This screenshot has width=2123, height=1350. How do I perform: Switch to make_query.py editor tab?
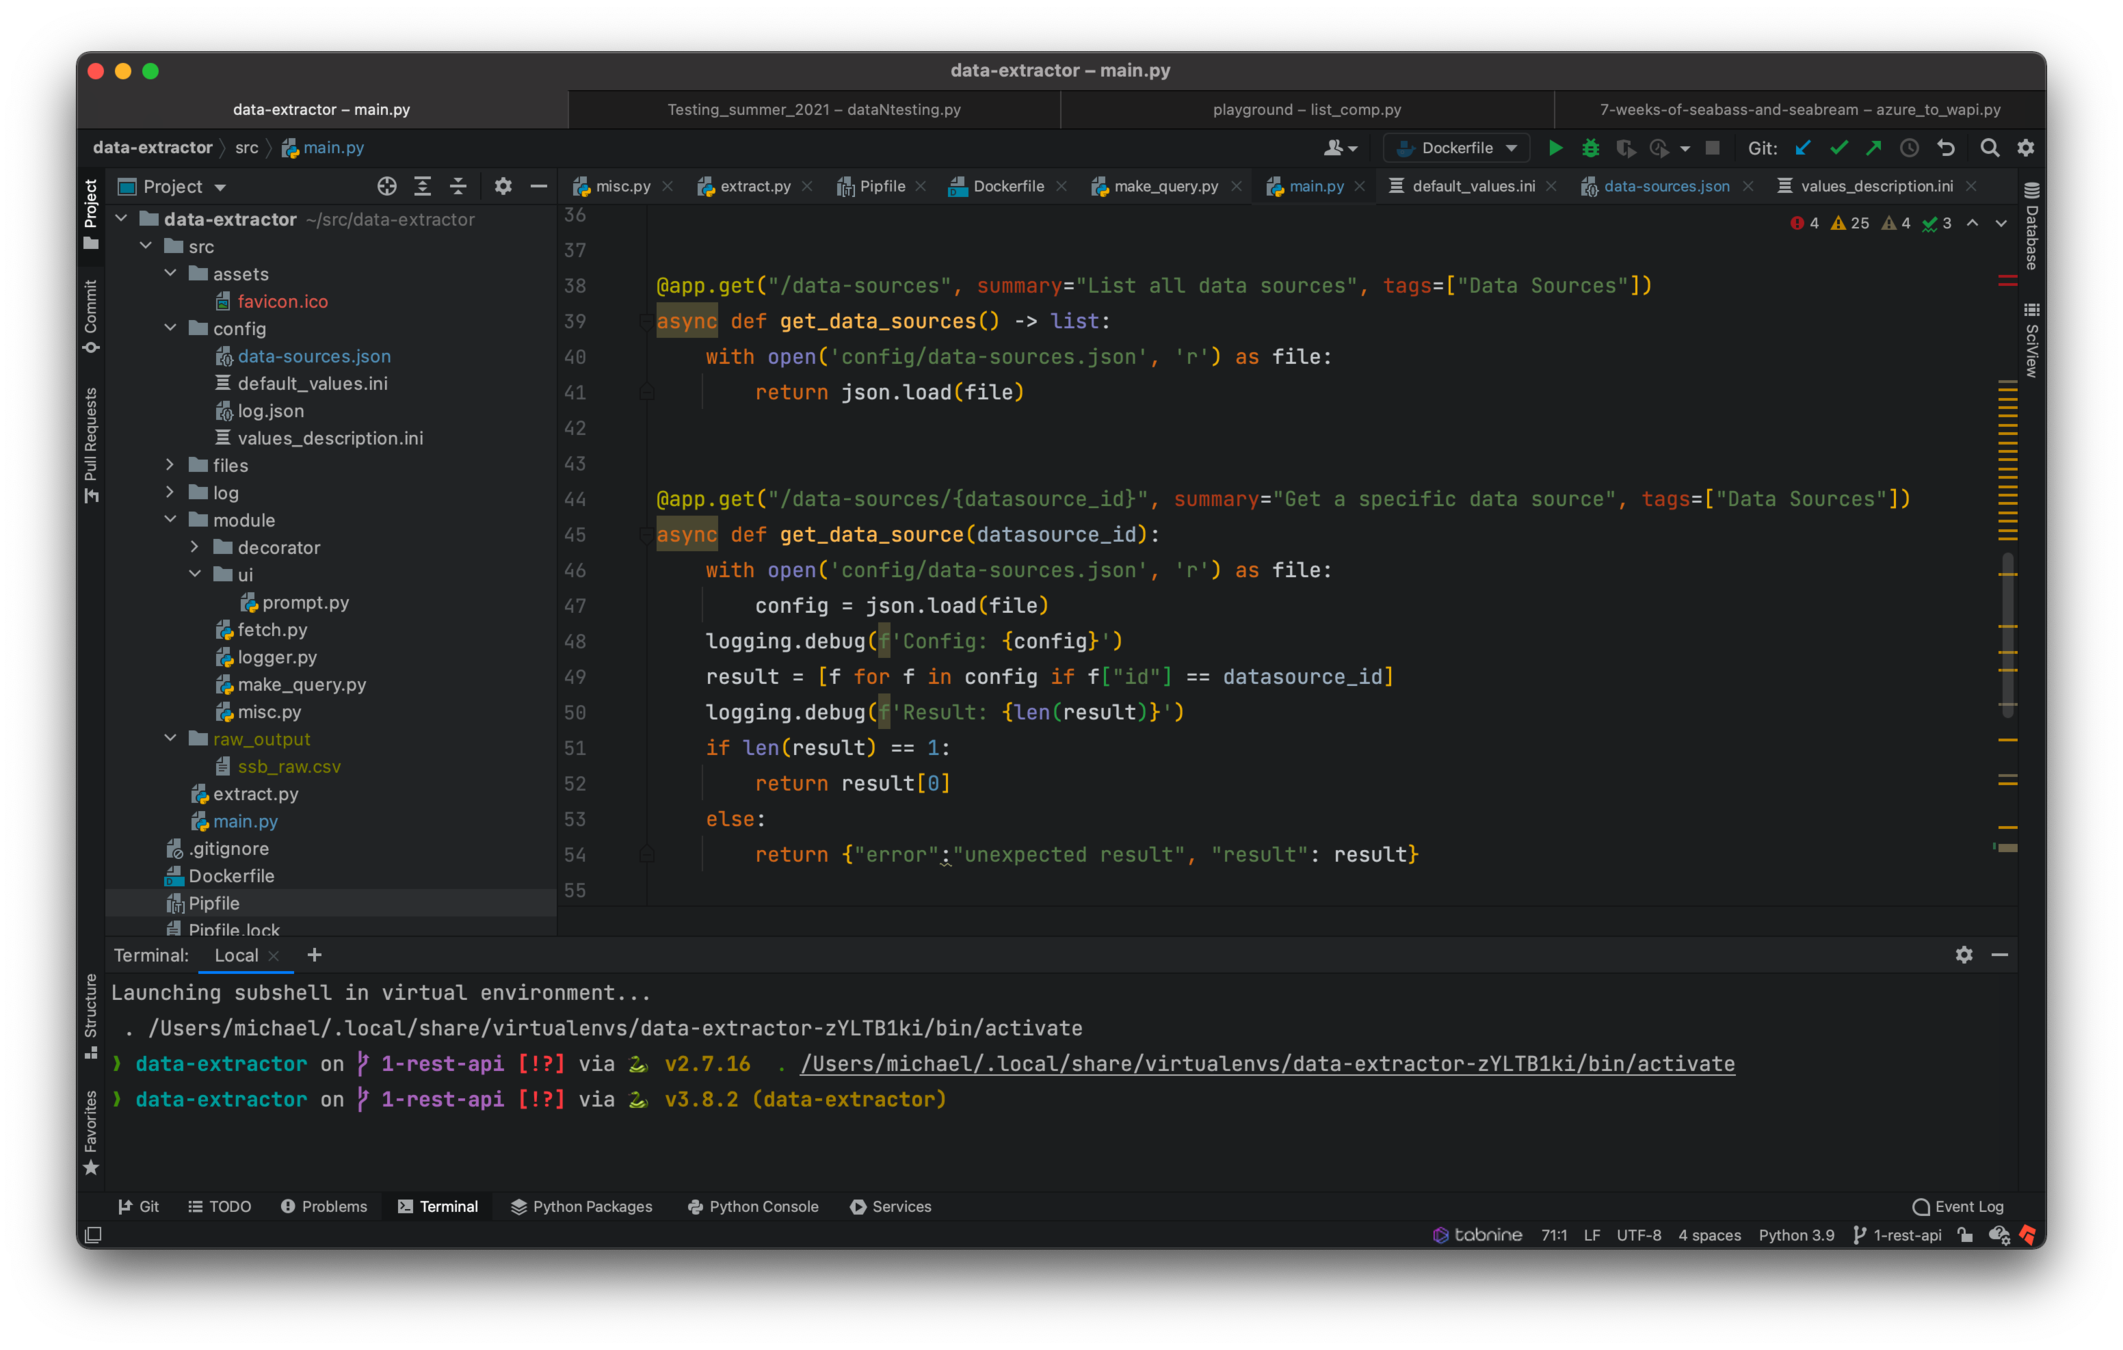[x=1165, y=187]
